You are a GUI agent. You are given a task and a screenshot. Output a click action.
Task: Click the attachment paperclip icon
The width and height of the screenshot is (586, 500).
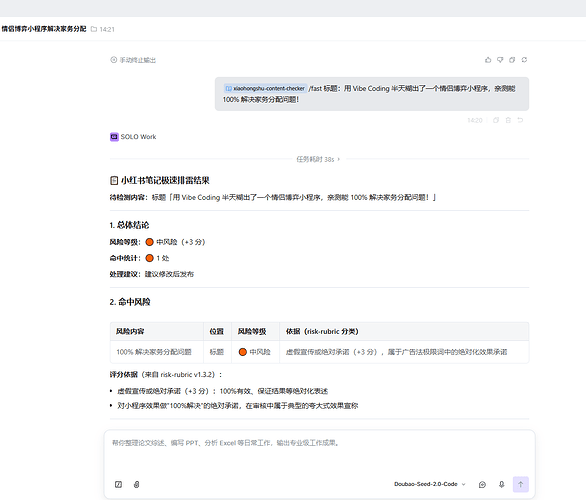(x=136, y=484)
